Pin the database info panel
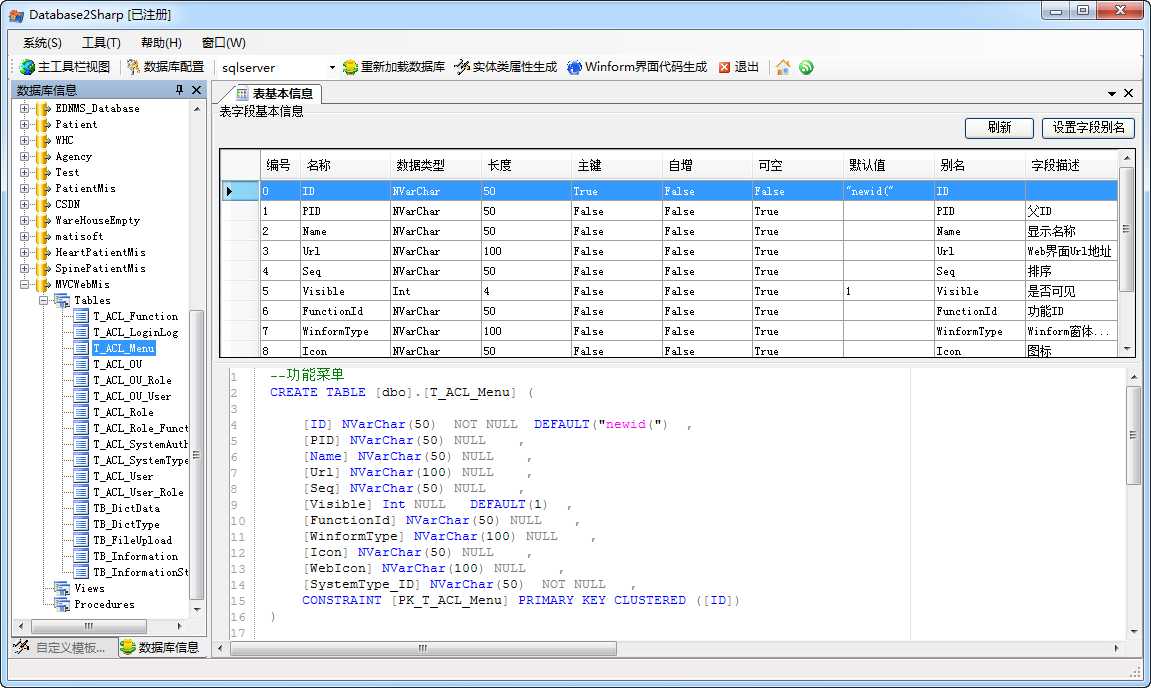The height and width of the screenshot is (688, 1151). point(179,90)
